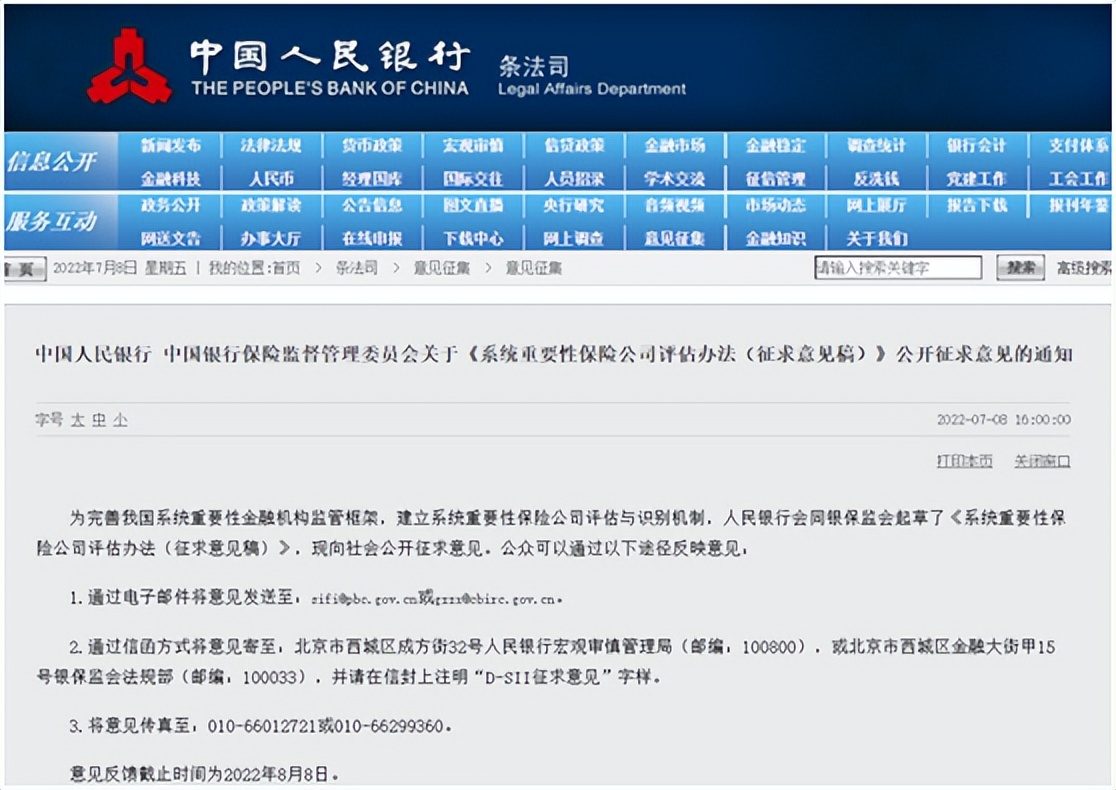Click the 首页 breadcrumb link
This screenshot has height=790, width=1116.
(286, 268)
